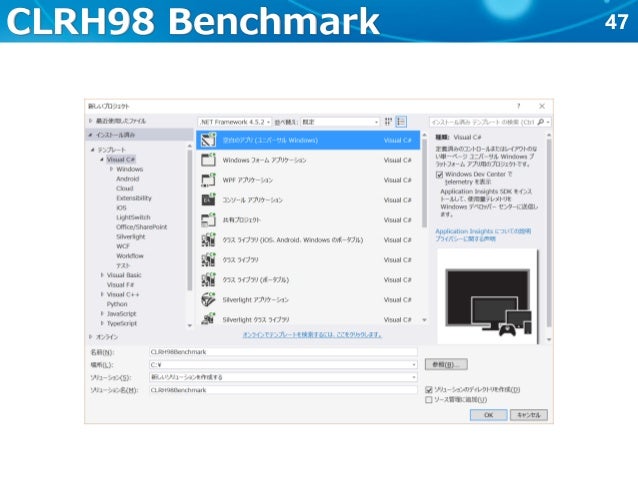Select Workflow in the template tree
This screenshot has height=479, width=638.
pyautogui.click(x=130, y=256)
